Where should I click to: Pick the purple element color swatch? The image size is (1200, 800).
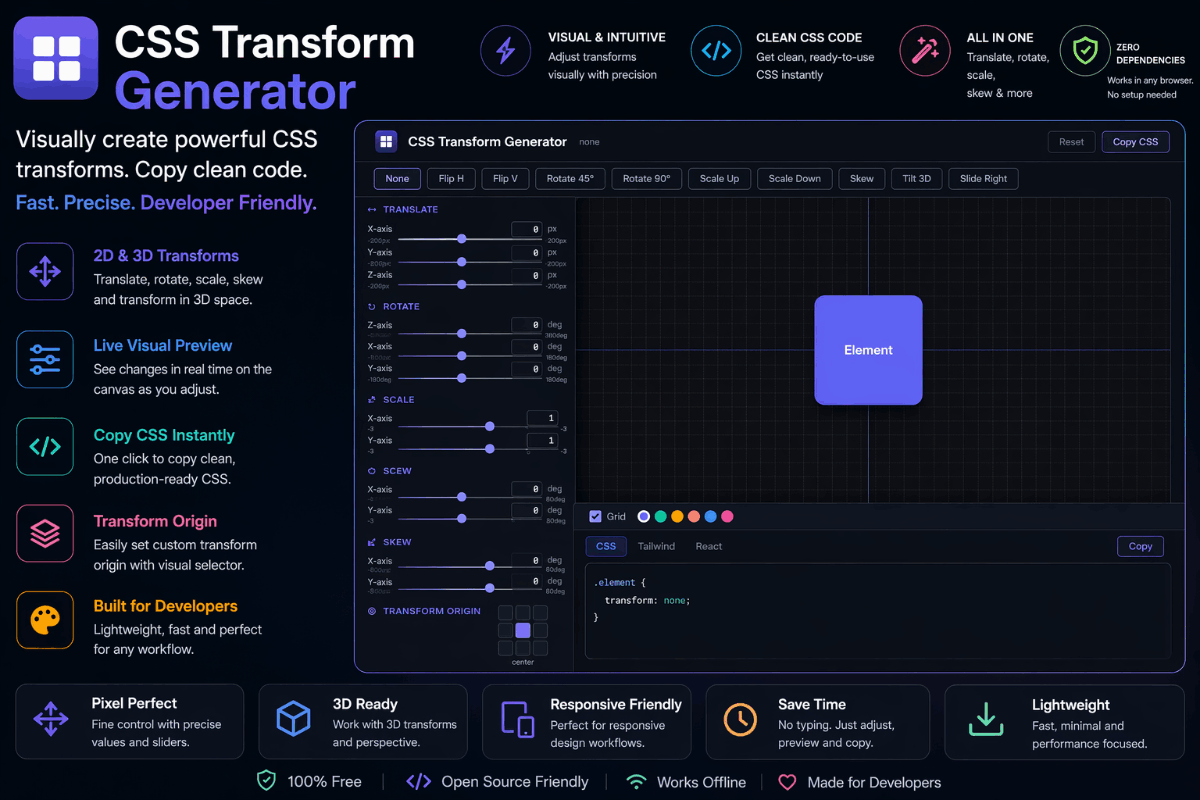(644, 516)
